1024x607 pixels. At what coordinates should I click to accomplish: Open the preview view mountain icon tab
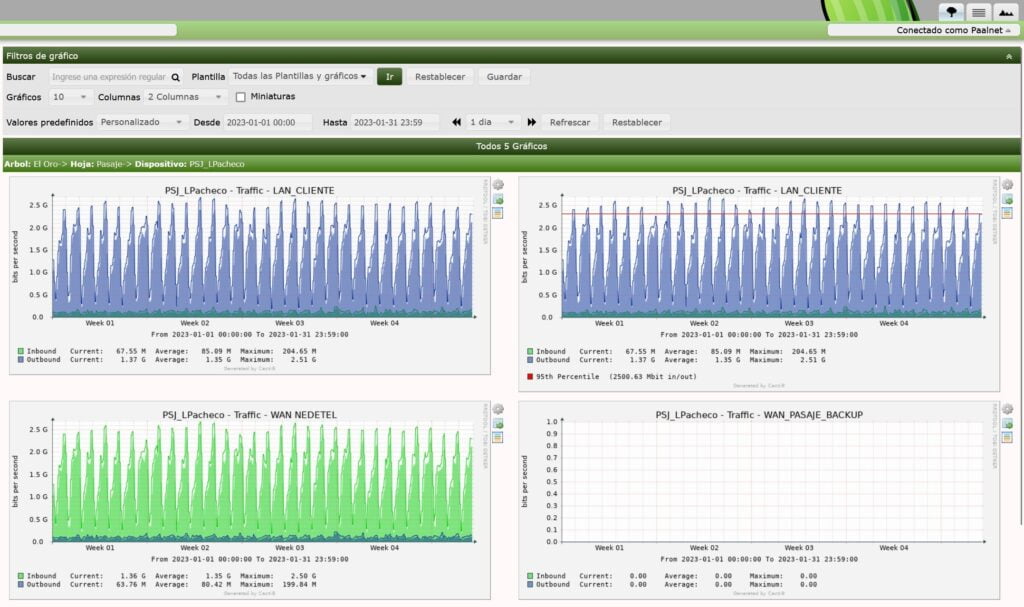1005,12
